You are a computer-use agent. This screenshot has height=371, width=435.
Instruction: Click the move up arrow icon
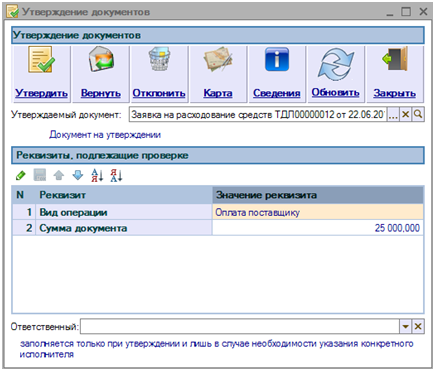pos(59,175)
